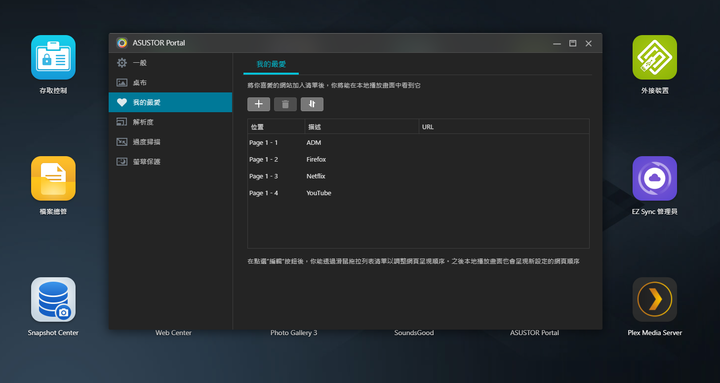
Task: Close the ASUSTOR Portal window
Action: coord(589,43)
